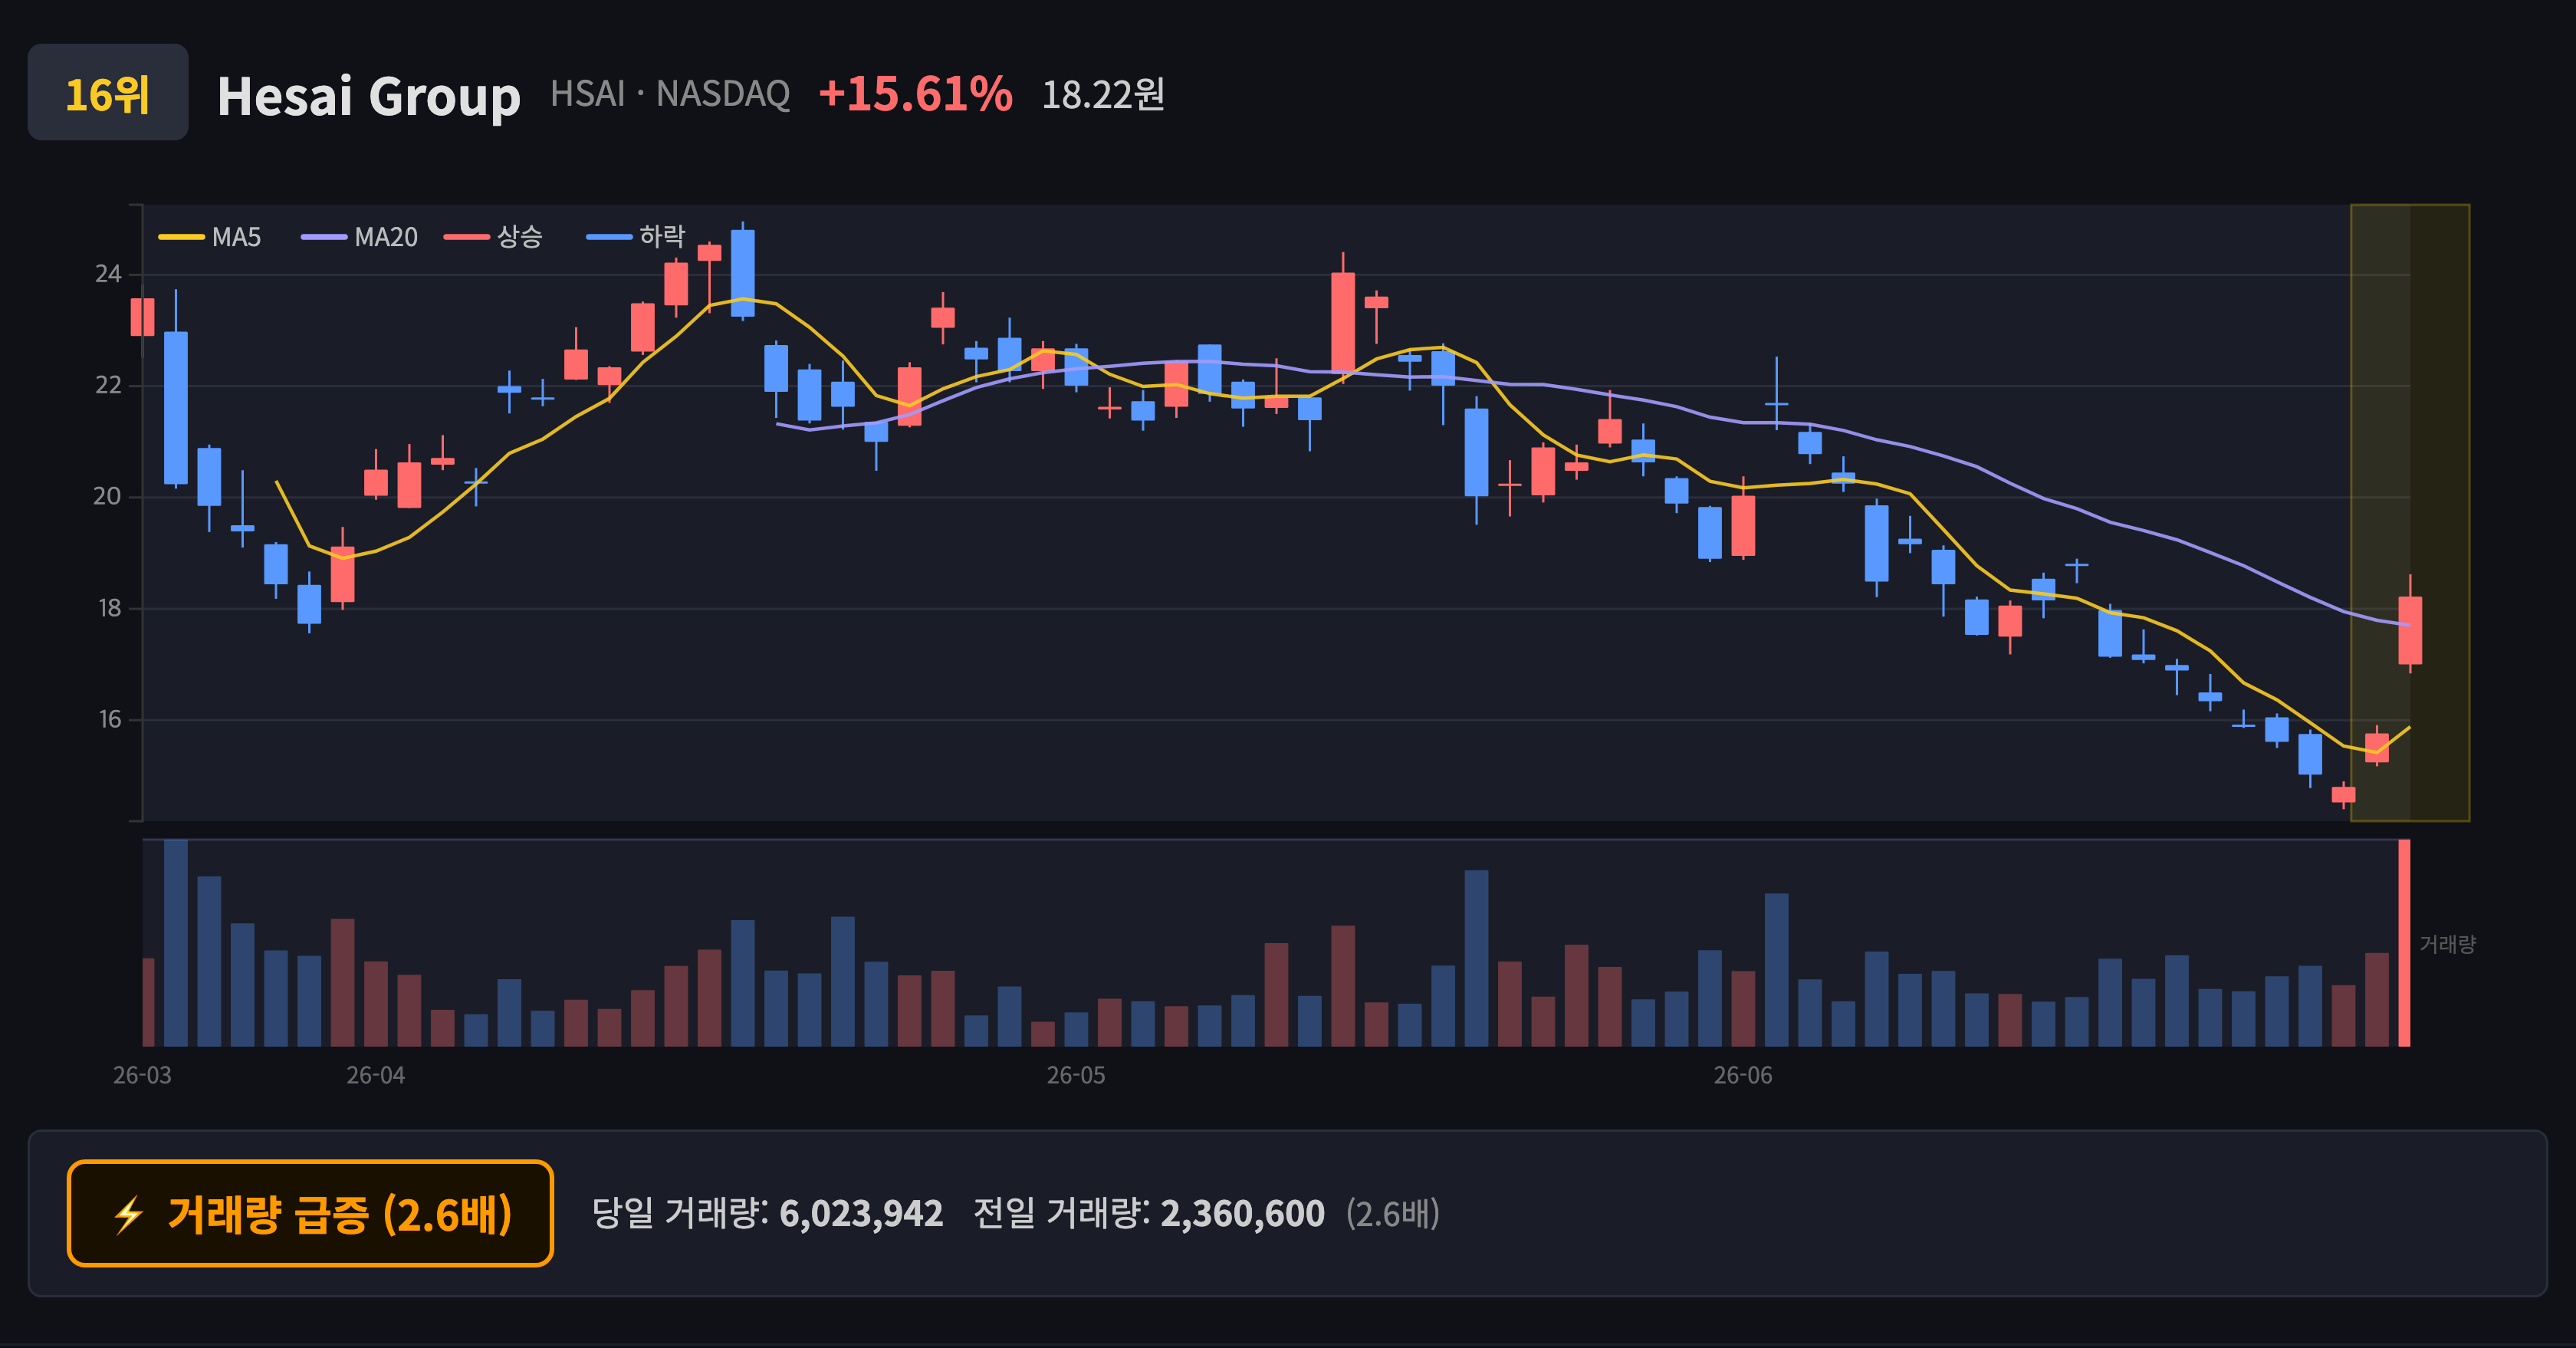
Task: Click the lightning bolt icon in the badge
Action: click(x=128, y=1215)
